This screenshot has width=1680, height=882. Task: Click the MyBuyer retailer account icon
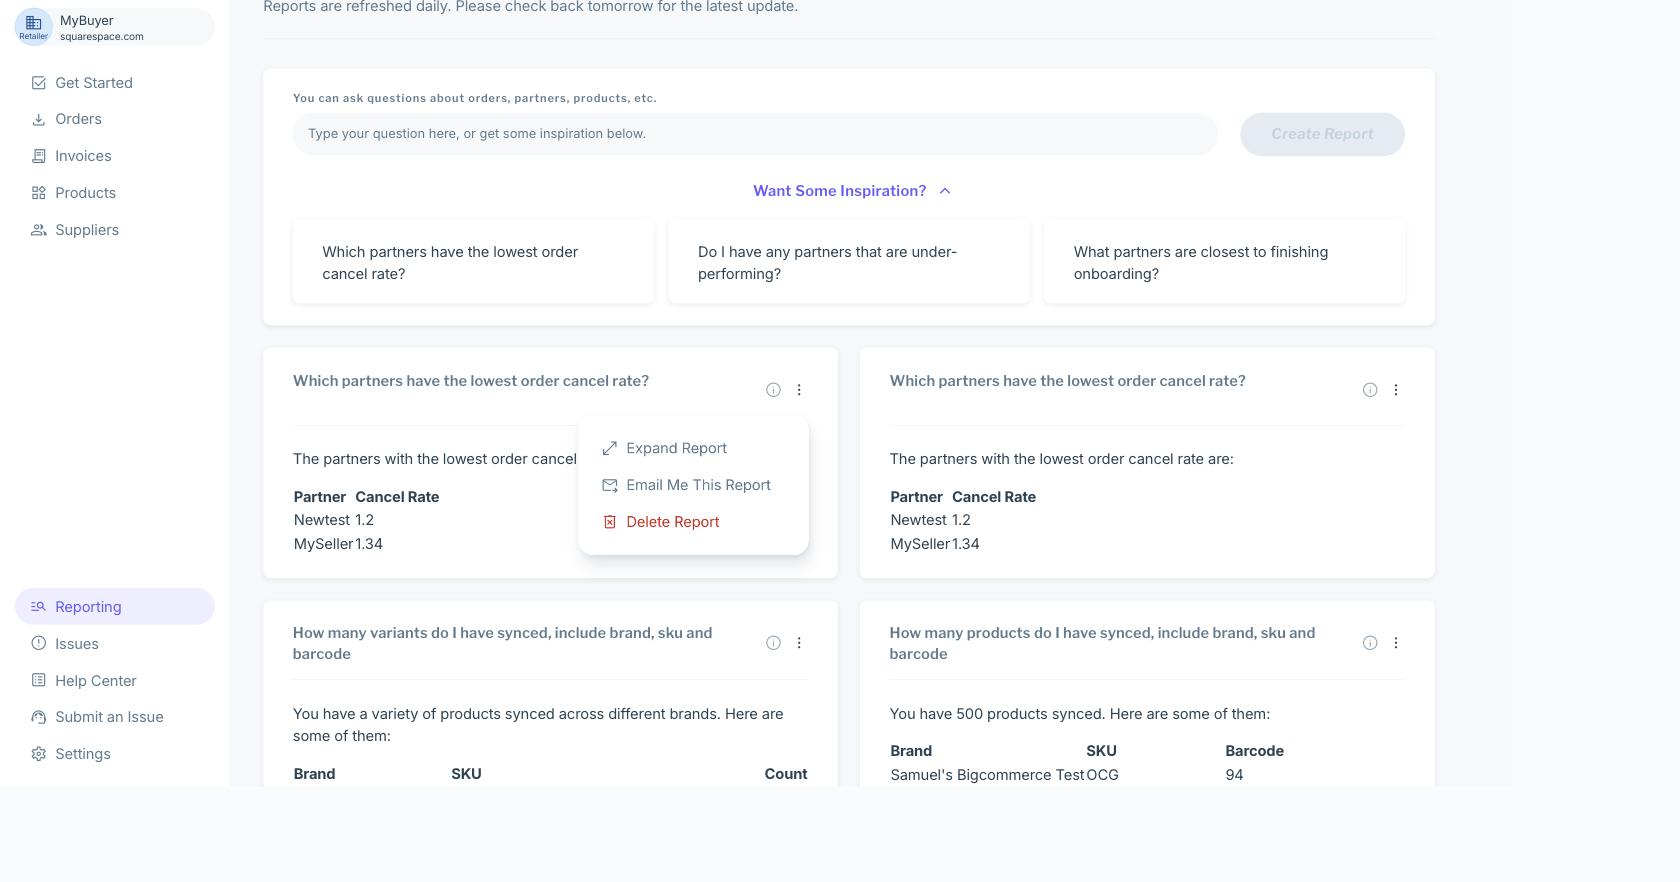34,26
